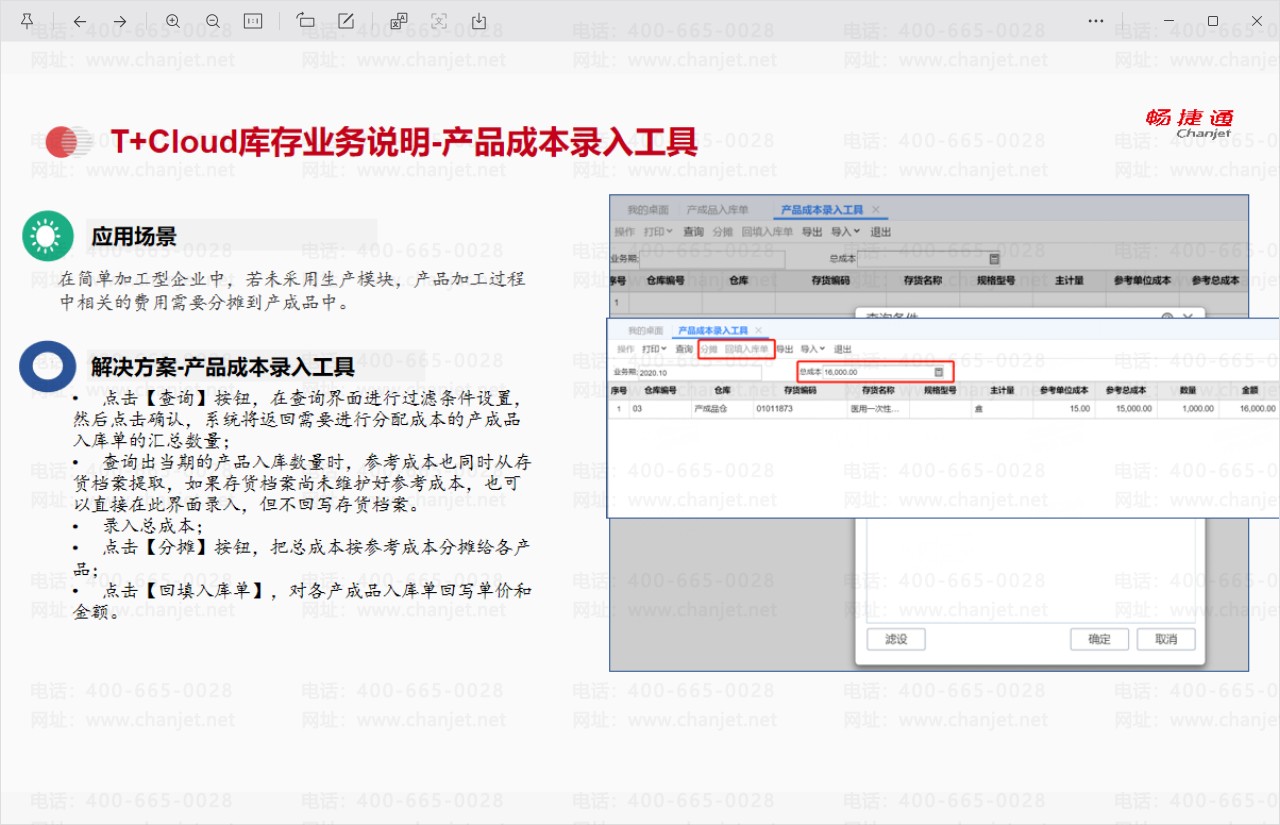This screenshot has height=825, width=1280.
Task: Click 导出 in the background screenshot toolbar
Action: [x=812, y=231]
